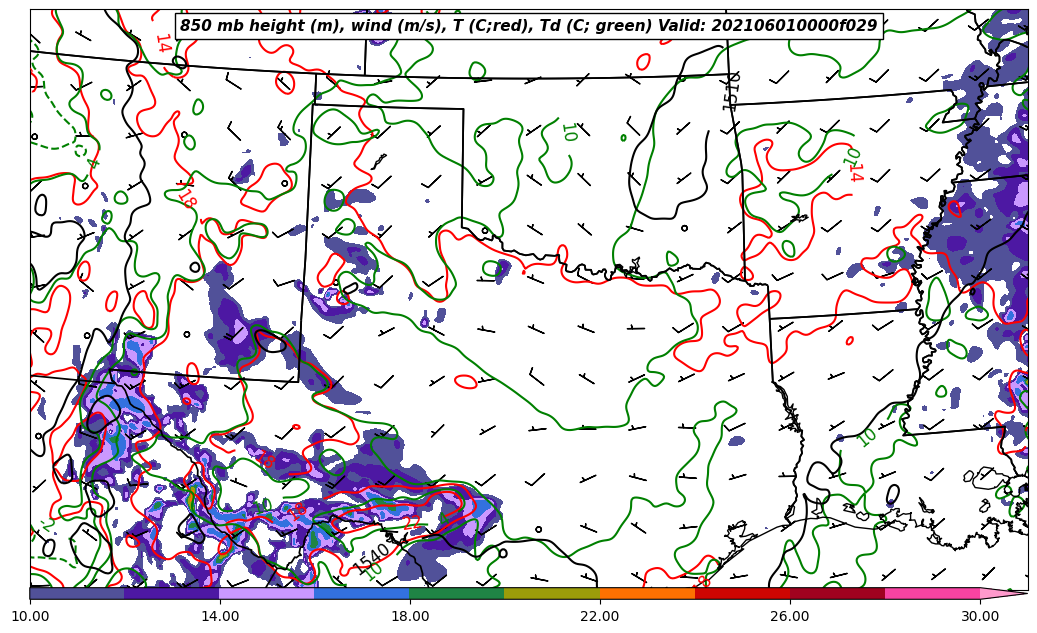
Task: Click the 22.00 colorbar tick label
Action: 600,616
